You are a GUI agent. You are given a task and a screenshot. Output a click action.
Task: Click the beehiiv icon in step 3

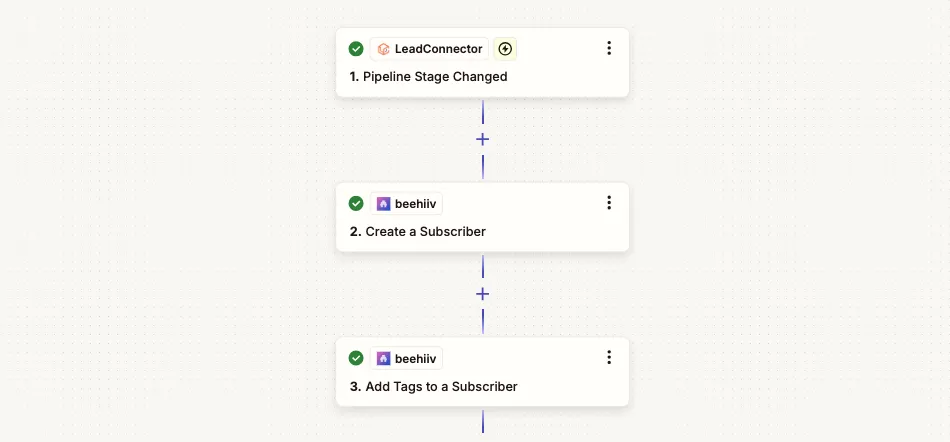coord(383,358)
